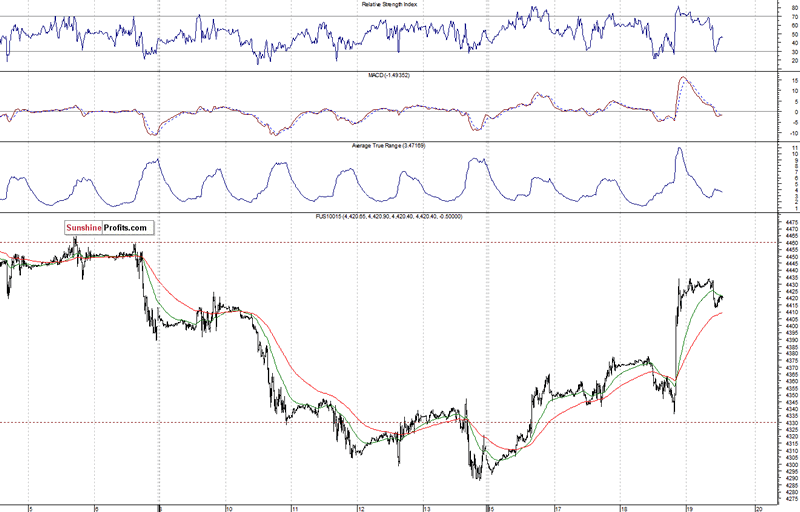The width and height of the screenshot is (800, 512).
Task: Click the Average True Range spike near date 19
Action: [679, 149]
